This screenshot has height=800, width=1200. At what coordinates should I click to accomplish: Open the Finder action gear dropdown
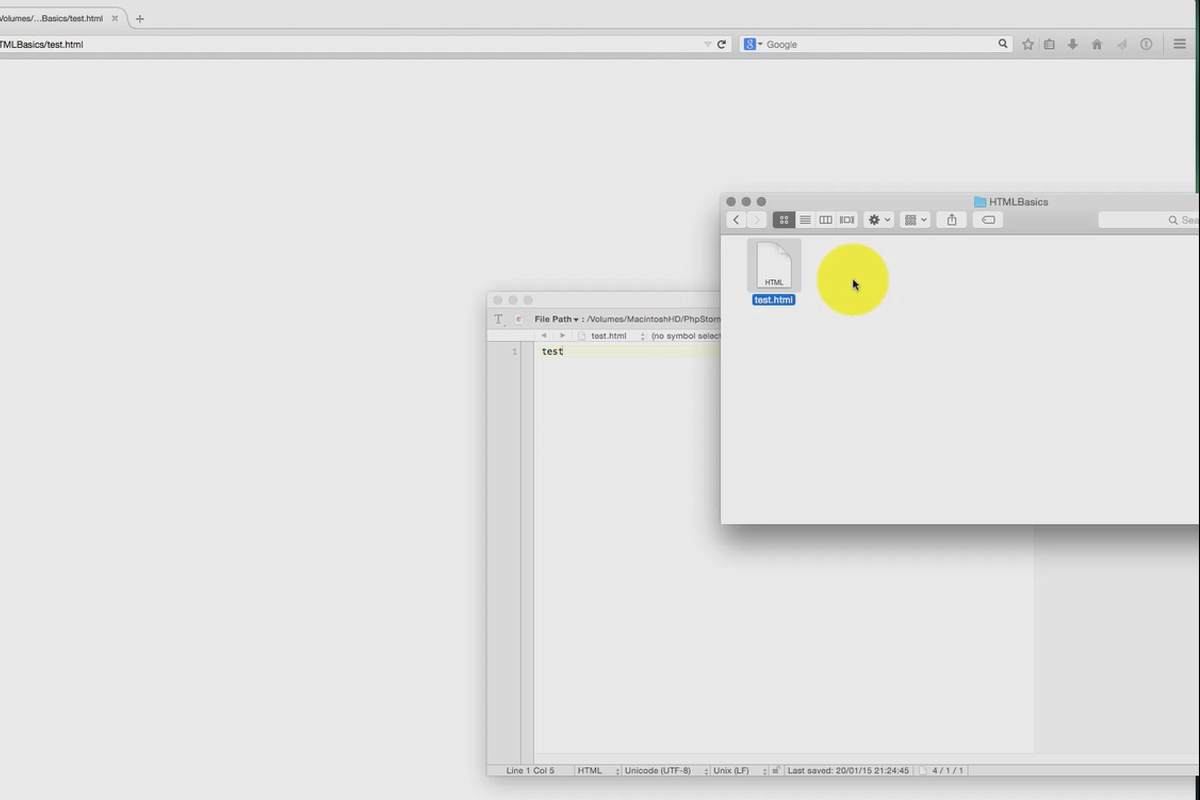coord(877,220)
